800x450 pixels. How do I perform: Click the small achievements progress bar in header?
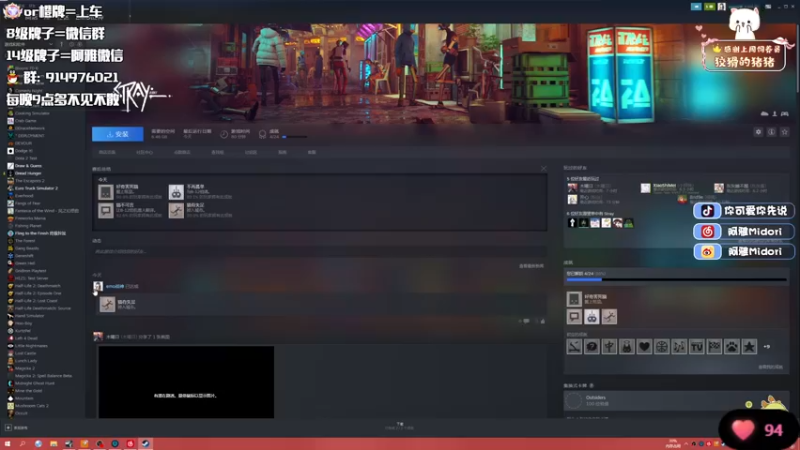(x=295, y=137)
